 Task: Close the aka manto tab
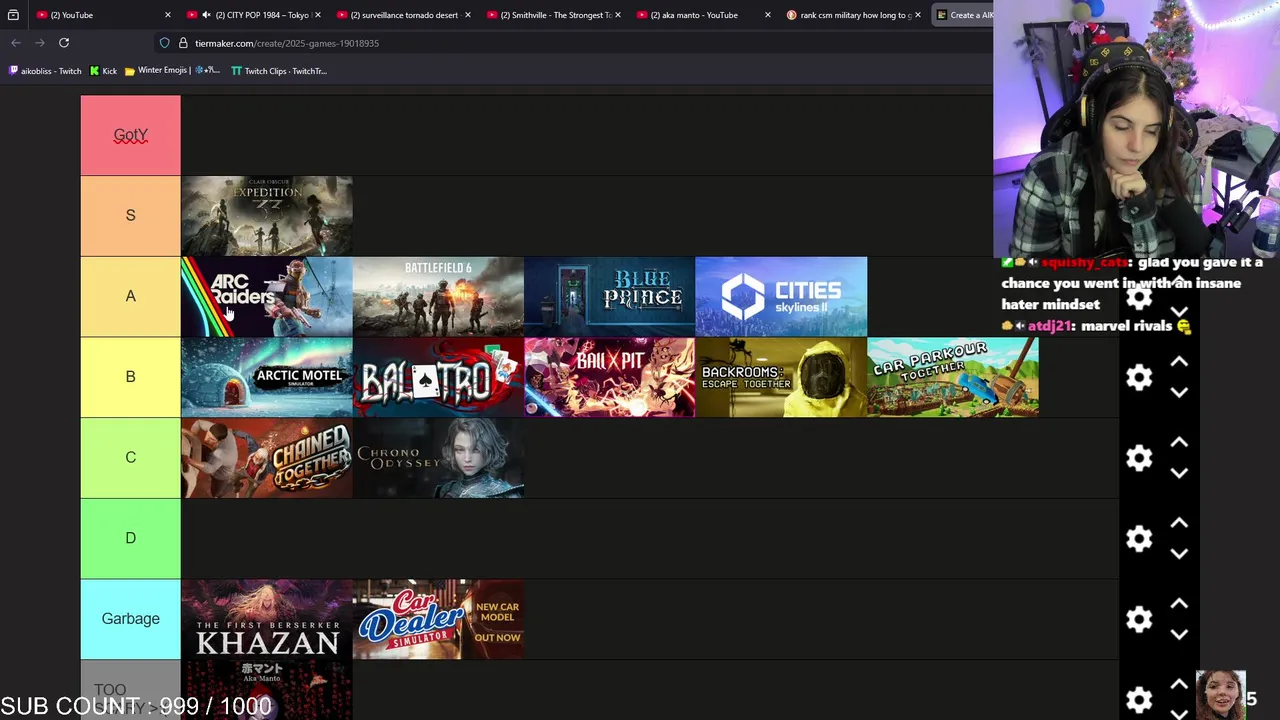[767, 15]
